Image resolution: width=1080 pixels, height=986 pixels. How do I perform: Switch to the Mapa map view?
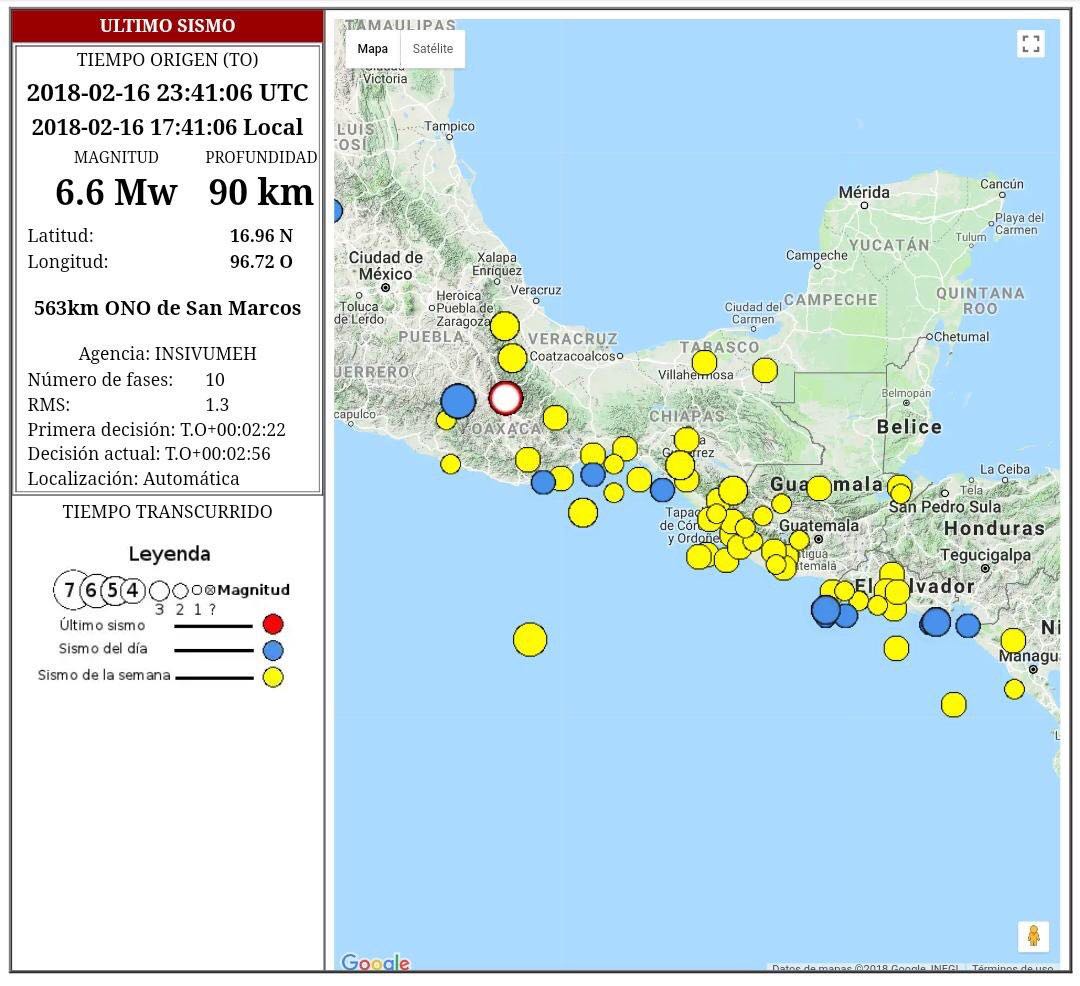[373, 49]
